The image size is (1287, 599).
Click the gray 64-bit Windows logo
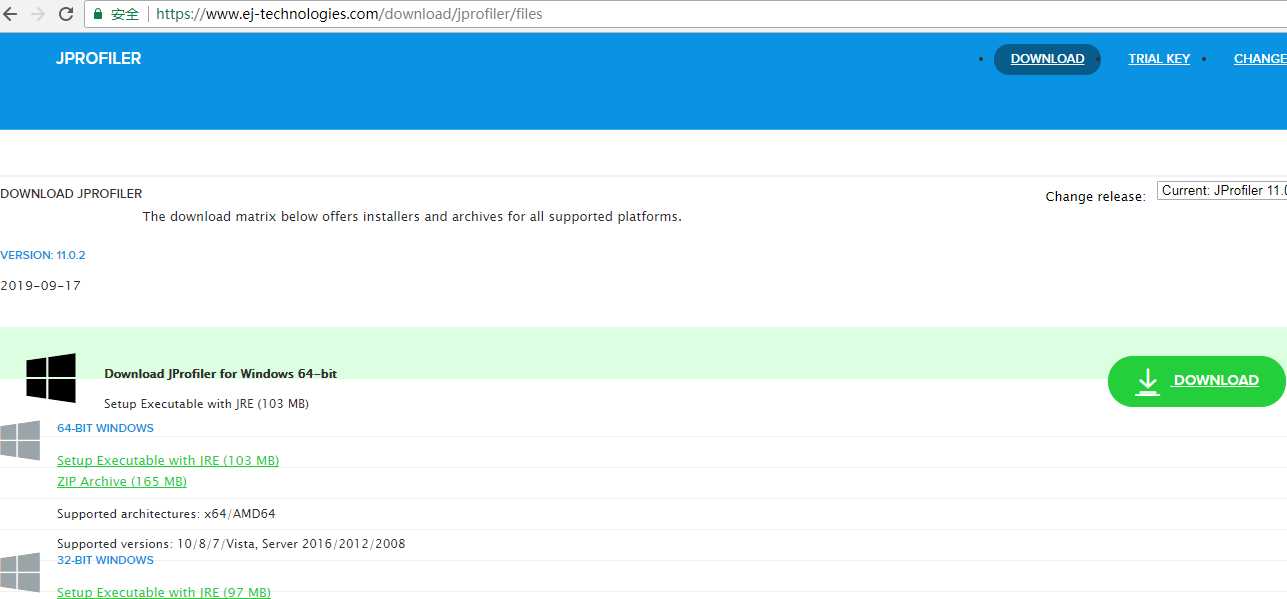tap(20, 440)
